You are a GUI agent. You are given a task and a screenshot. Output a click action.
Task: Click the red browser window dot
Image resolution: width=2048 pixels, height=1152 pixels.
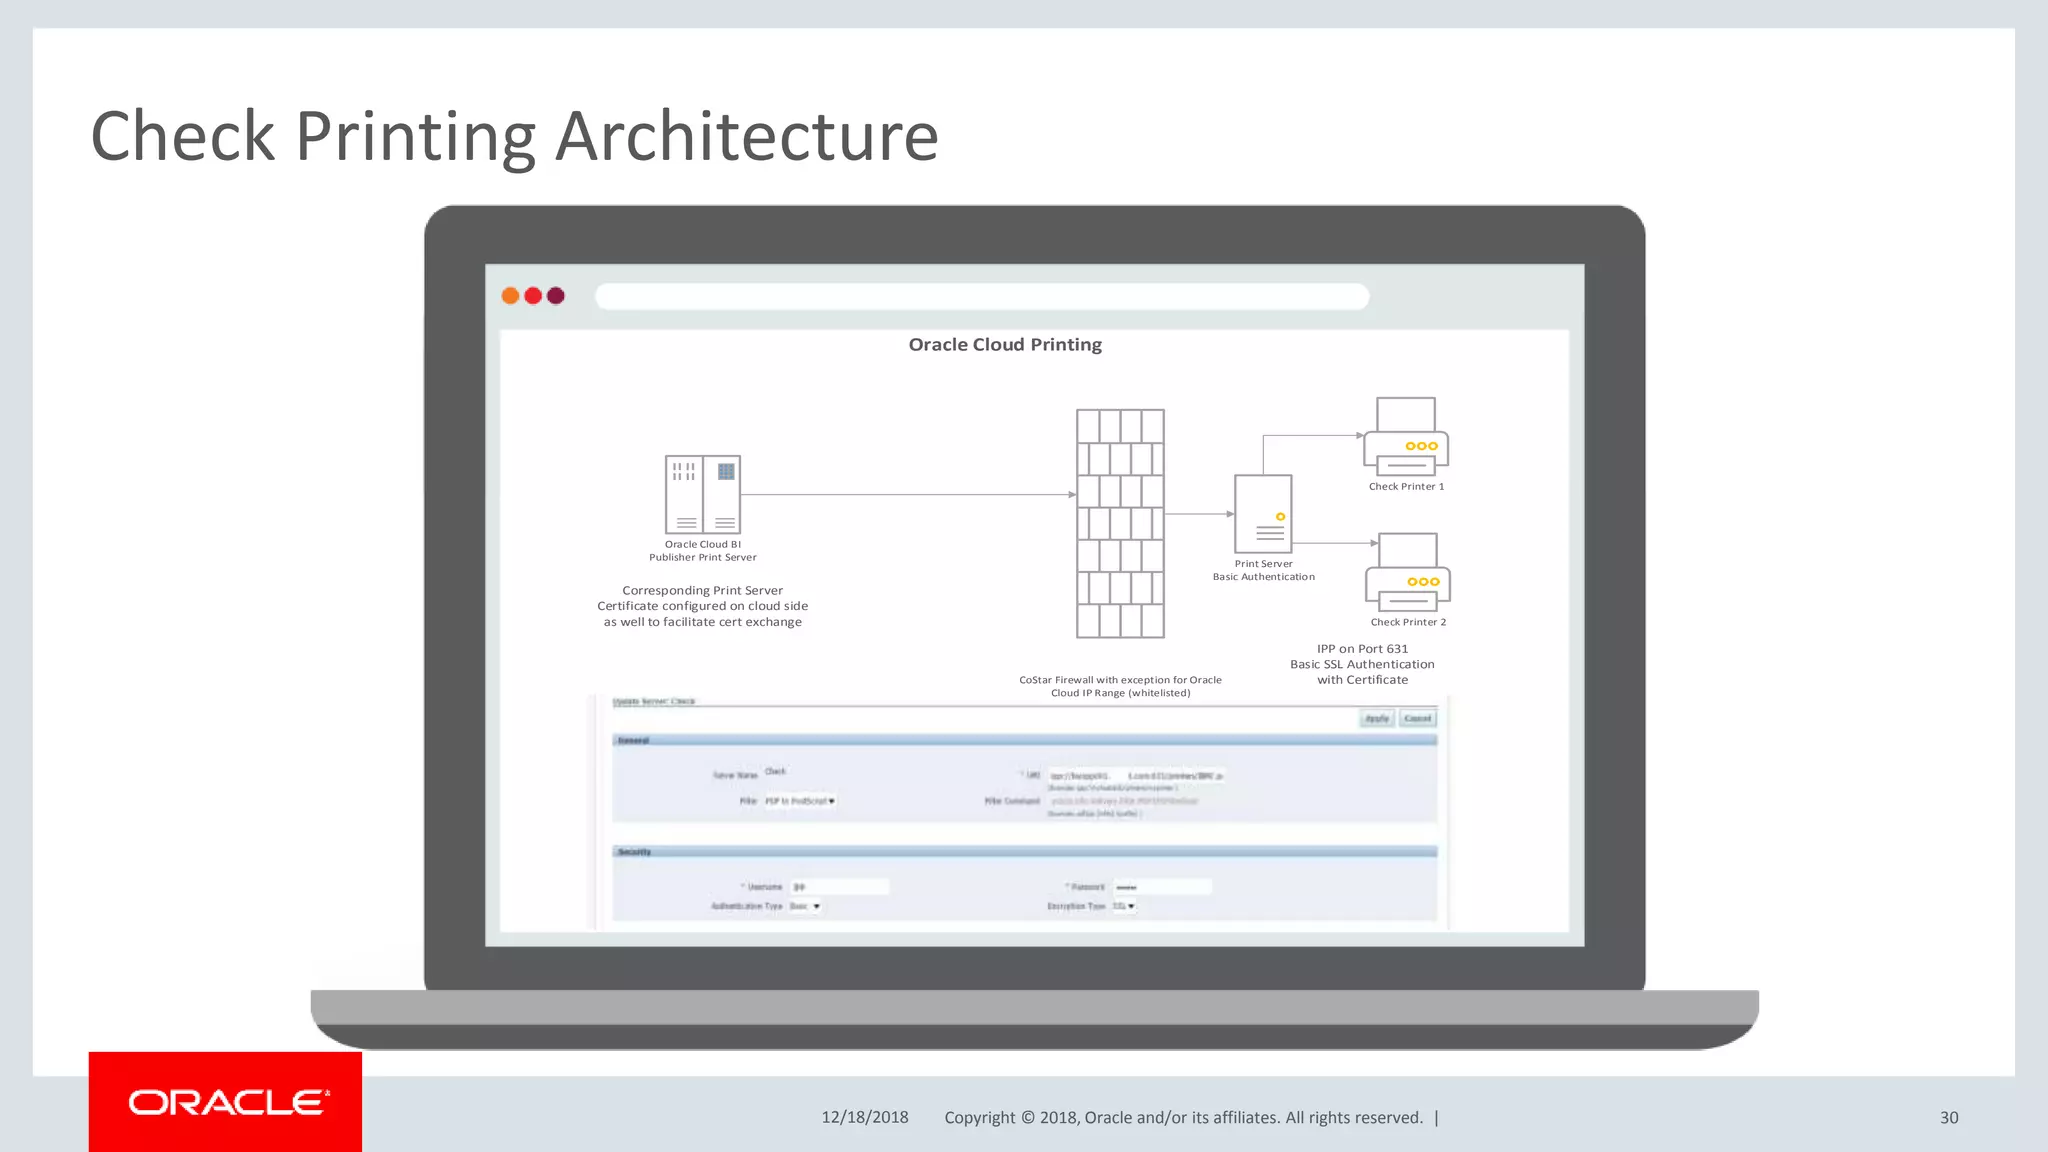(x=533, y=295)
